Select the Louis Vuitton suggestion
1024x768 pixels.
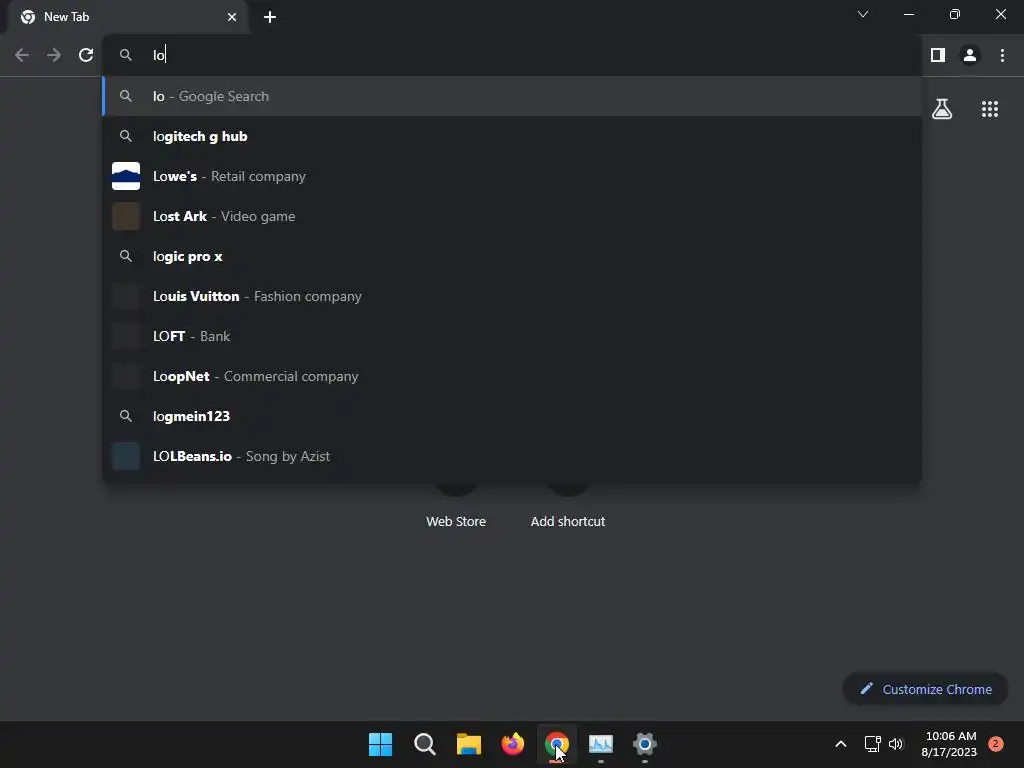click(512, 296)
